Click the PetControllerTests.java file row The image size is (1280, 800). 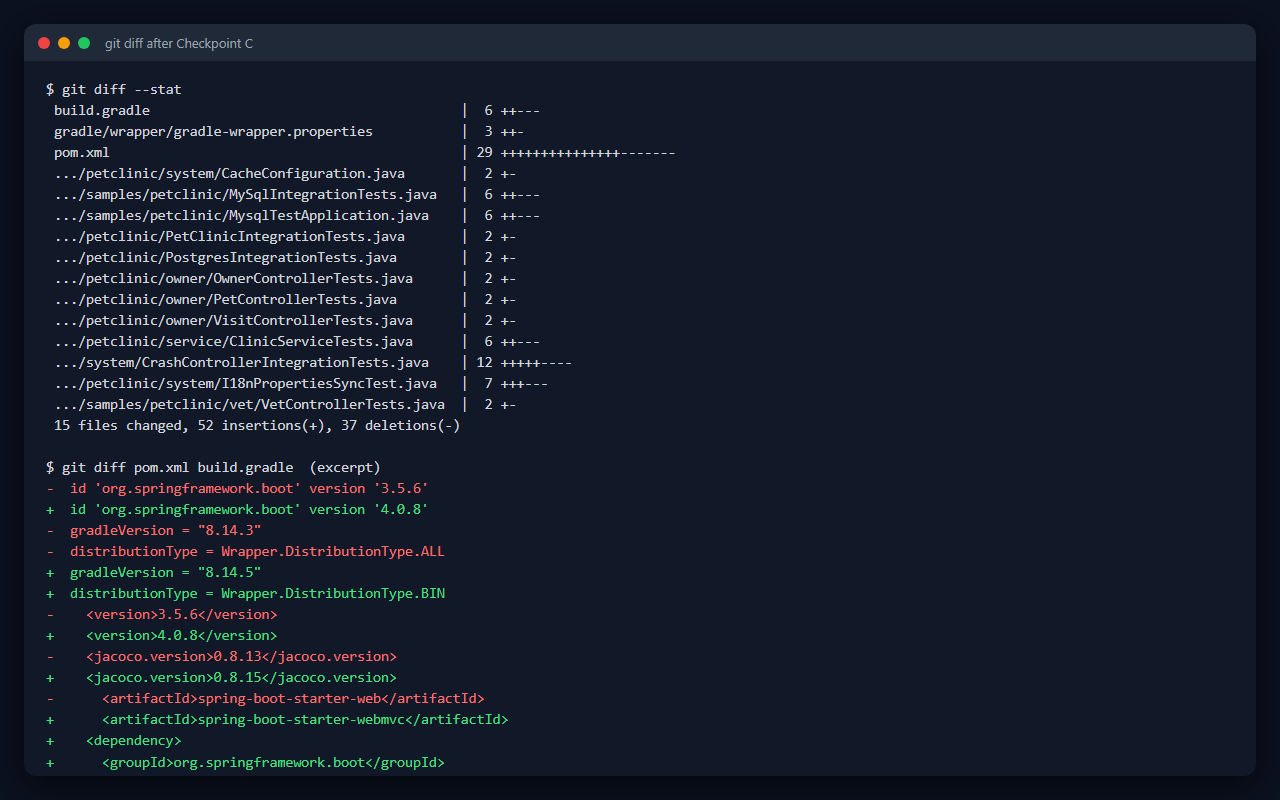[x=285, y=299]
